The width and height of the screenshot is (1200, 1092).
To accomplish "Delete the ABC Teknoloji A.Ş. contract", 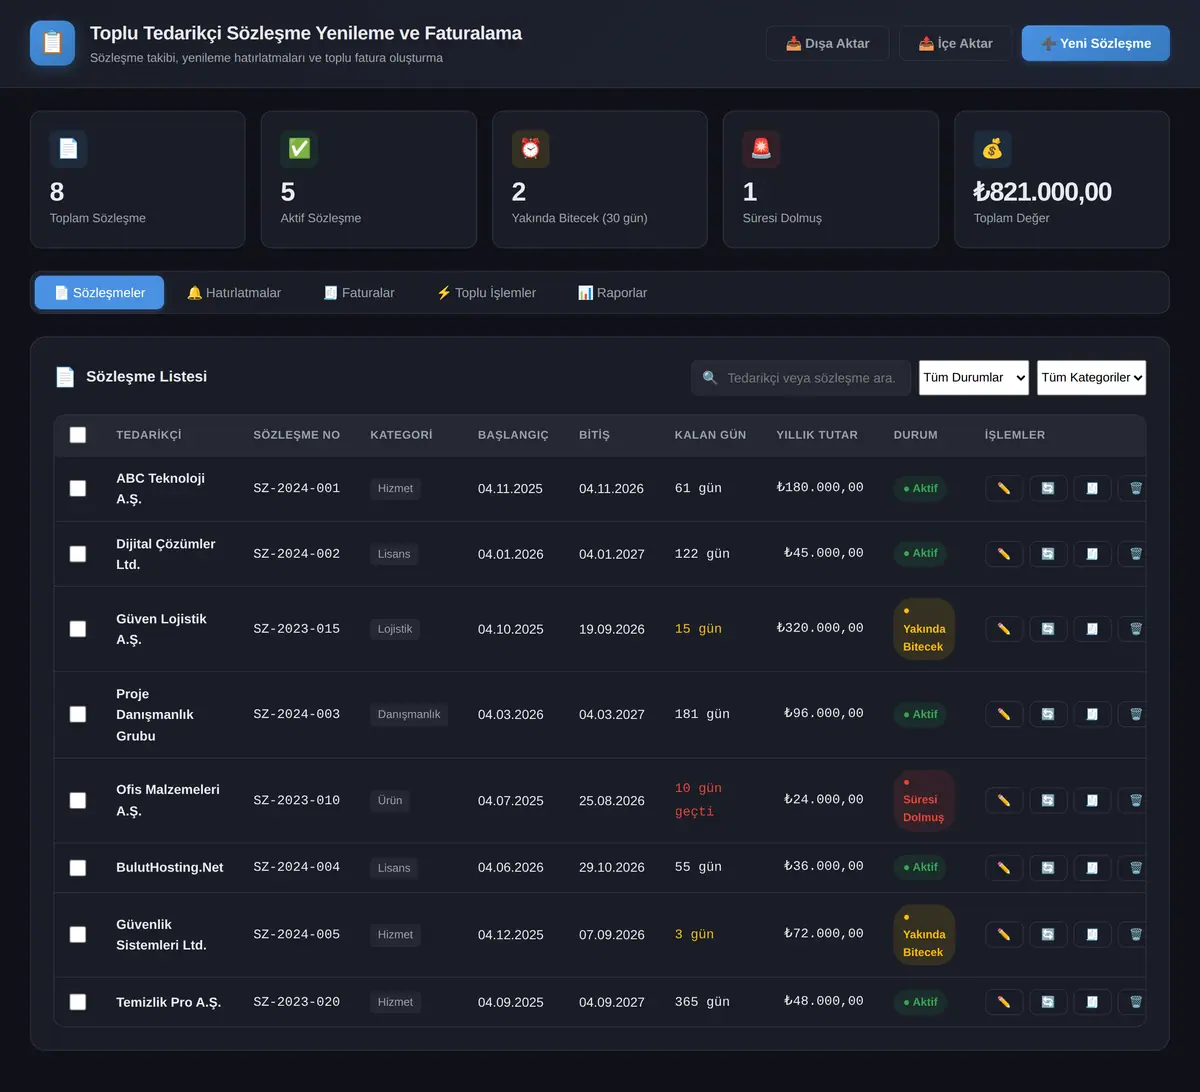I will pos(1133,489).
